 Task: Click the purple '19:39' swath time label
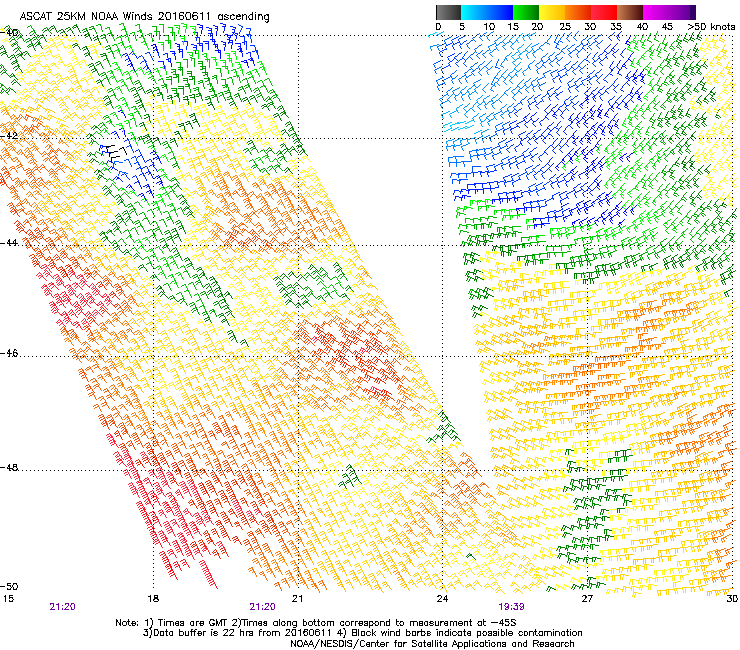click(511, 607)
